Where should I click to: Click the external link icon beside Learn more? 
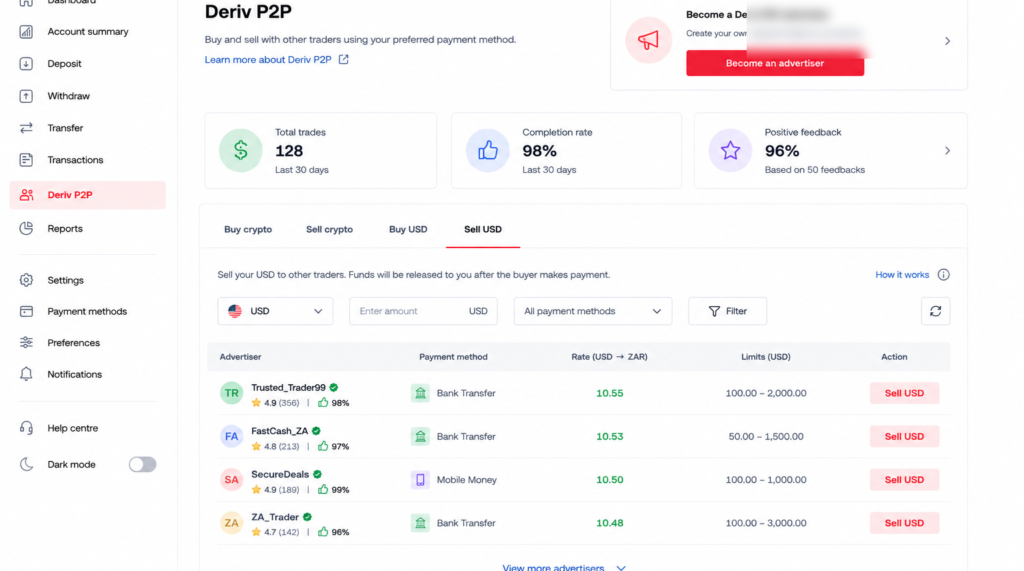[x=344, y=59]
